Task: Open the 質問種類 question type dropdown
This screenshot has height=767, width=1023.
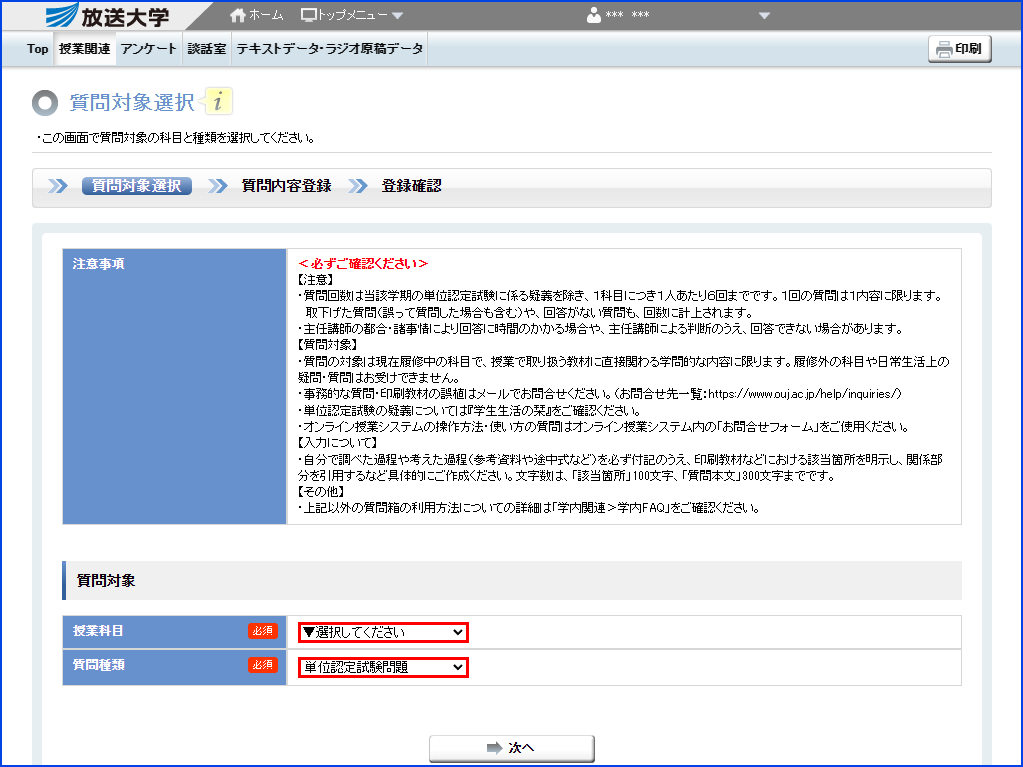Action: [382, 667]
